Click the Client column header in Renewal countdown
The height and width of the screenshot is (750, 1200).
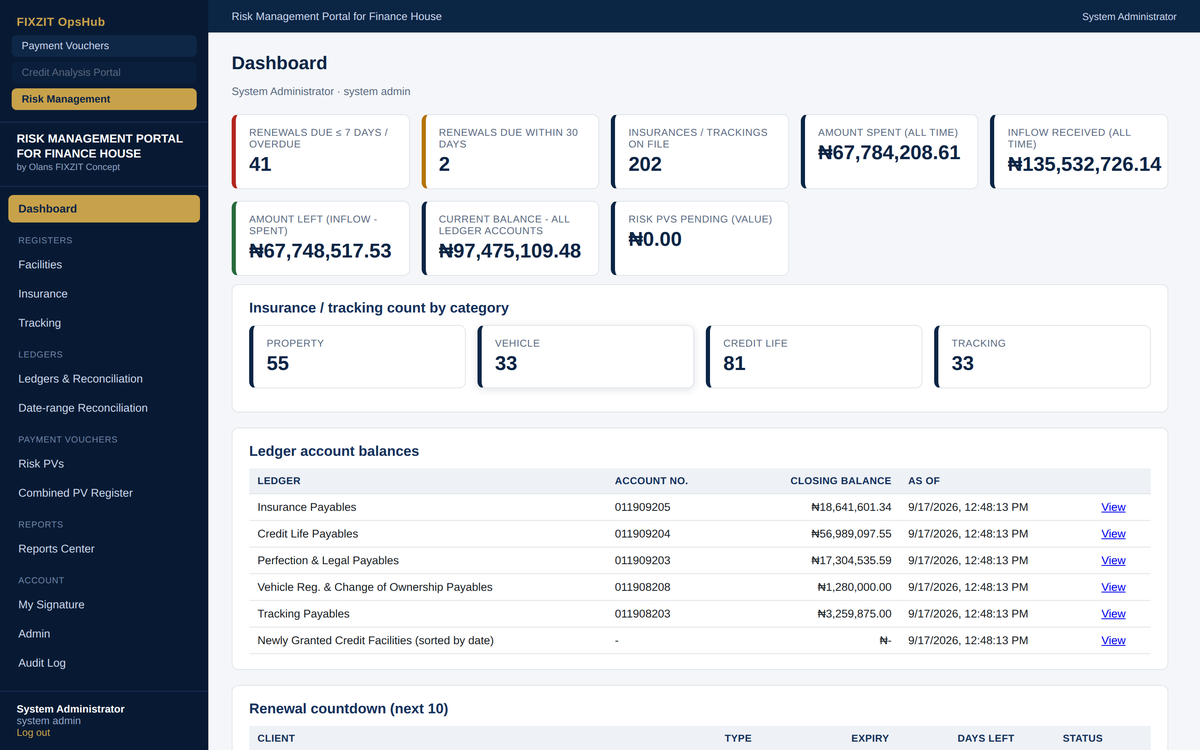click(276, 738)
